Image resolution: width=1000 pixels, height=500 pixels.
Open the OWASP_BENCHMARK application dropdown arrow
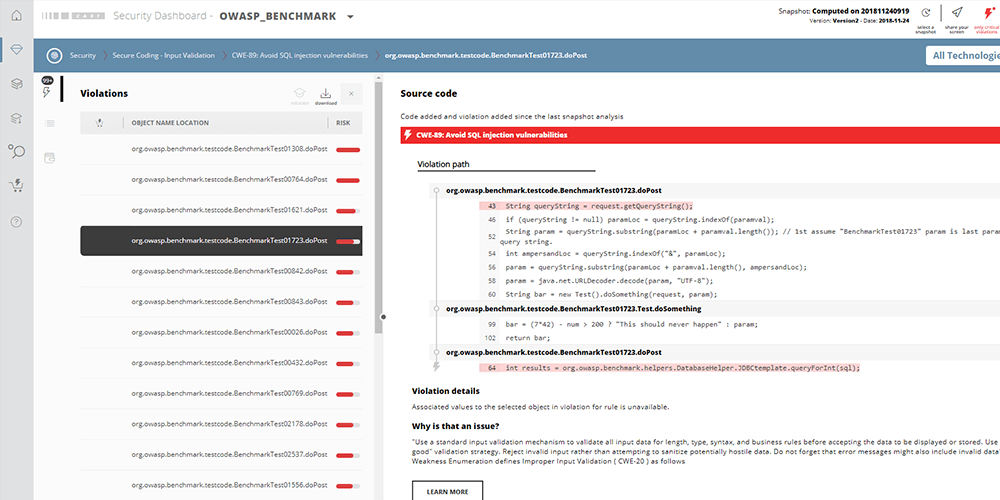point(350,17)
